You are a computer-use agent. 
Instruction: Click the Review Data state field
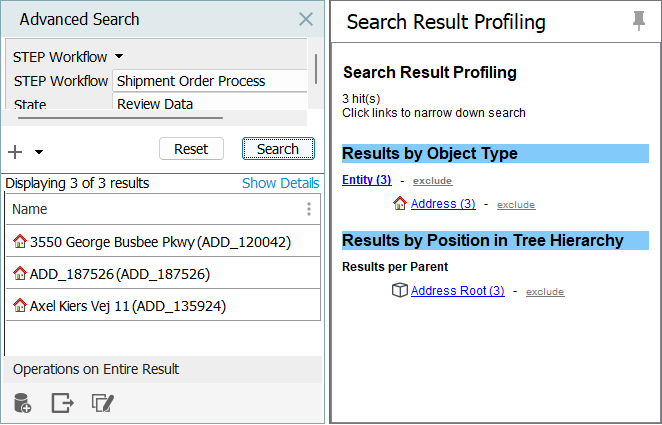click(195, 104)
